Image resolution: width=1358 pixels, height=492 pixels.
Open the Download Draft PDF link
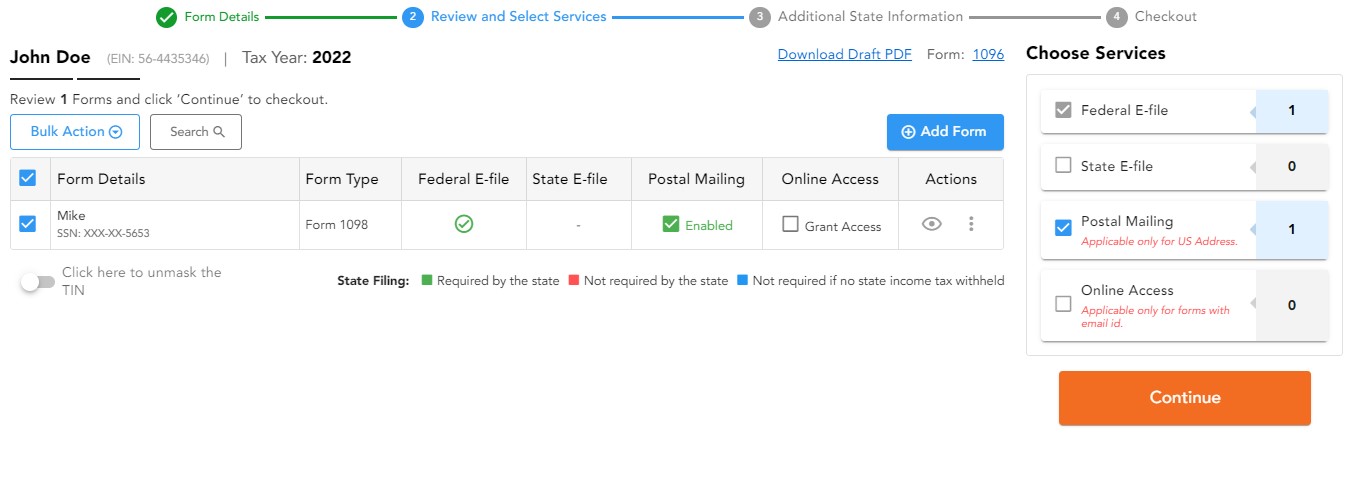845,55
